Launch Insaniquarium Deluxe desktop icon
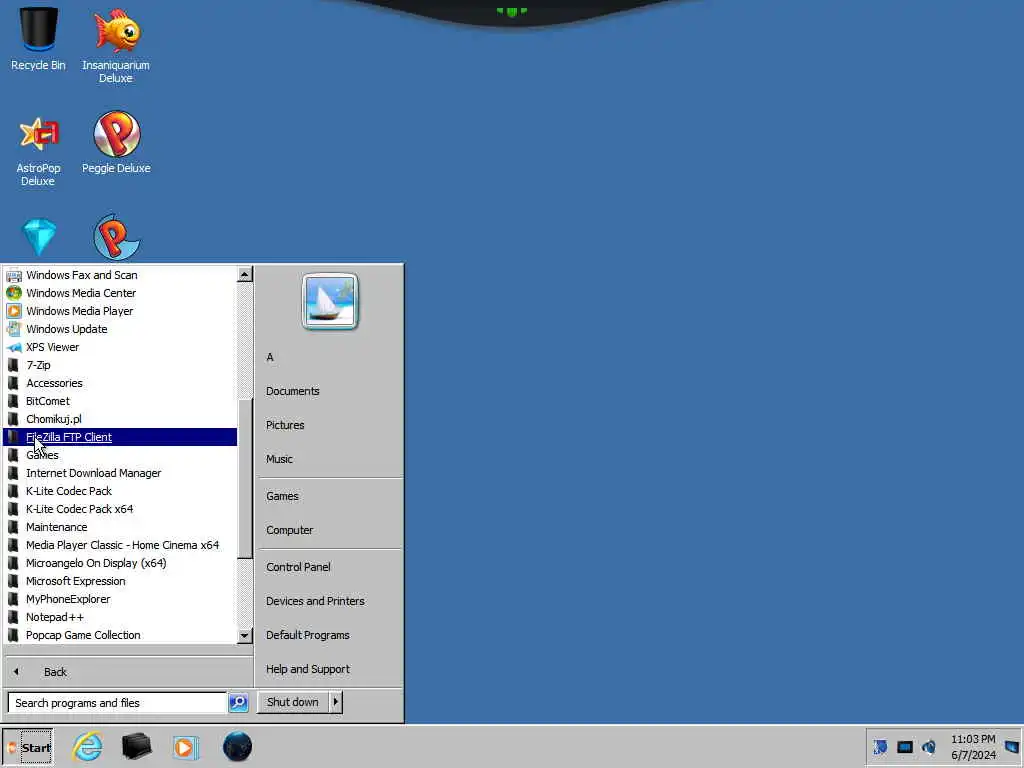This screenshot has height=768, width=1024. pos(116,44)
